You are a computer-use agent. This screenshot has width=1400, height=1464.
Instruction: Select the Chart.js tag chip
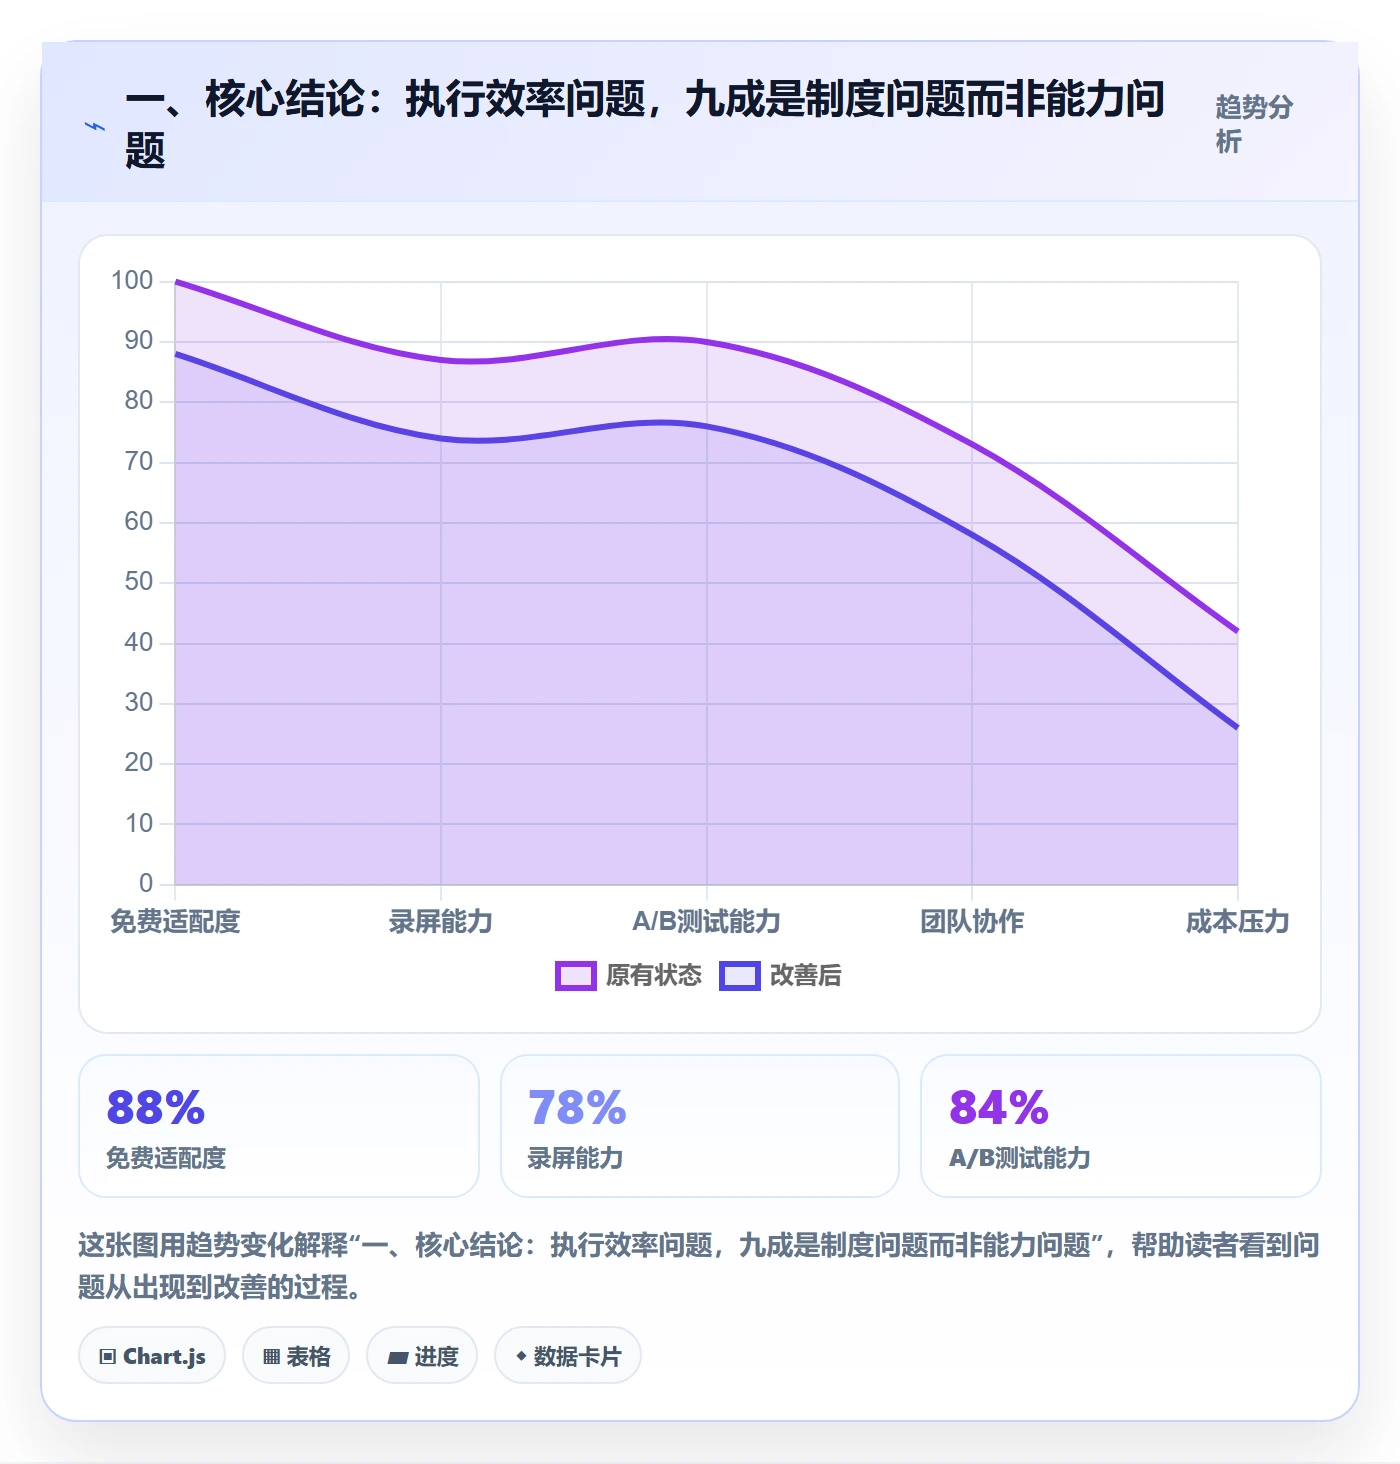152,1356
